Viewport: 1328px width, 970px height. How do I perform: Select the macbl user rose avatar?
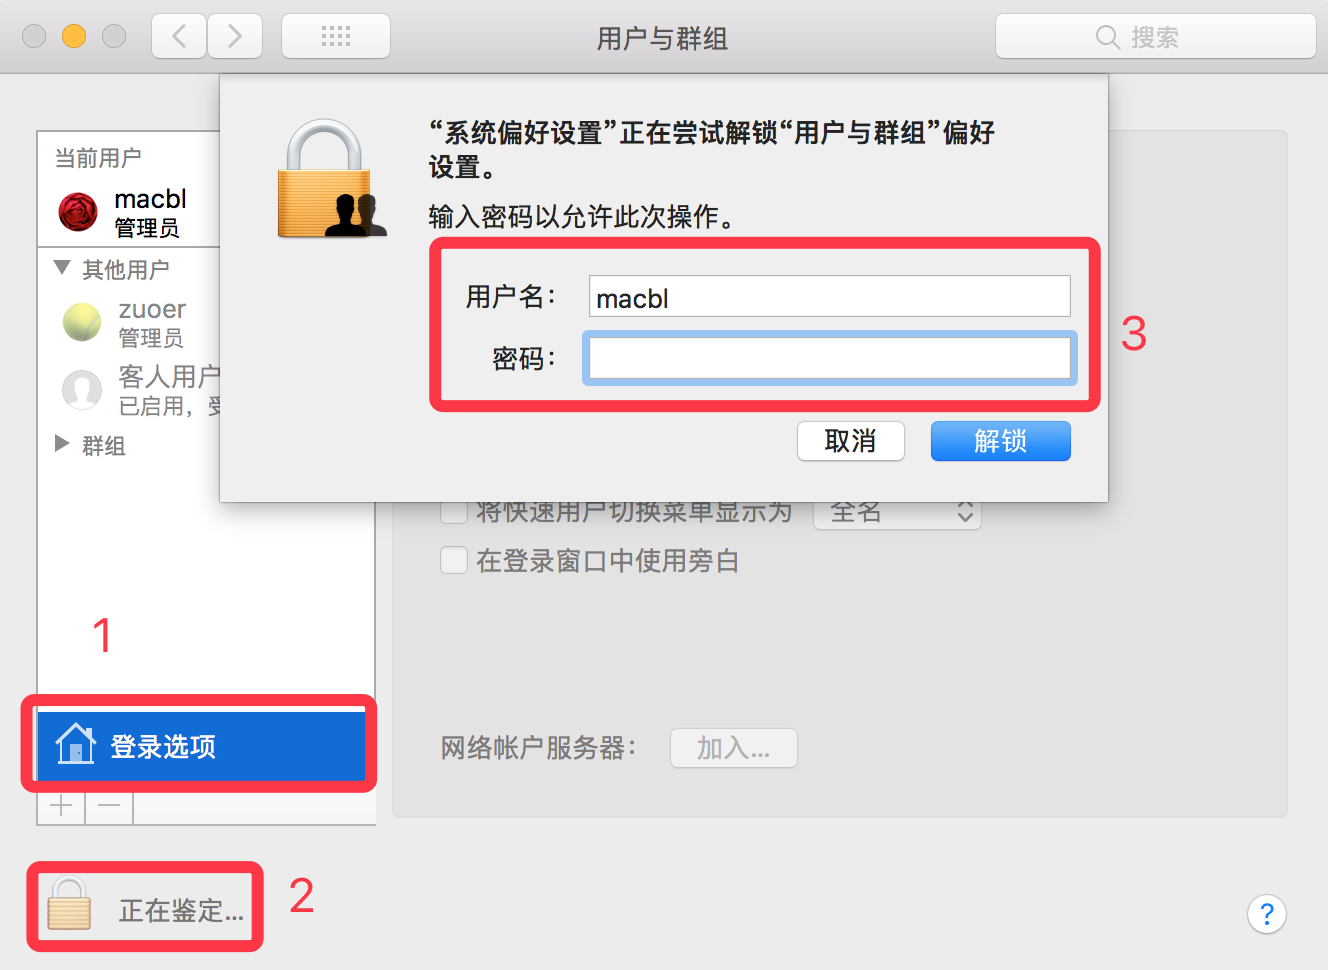click(x=78, y=212)
